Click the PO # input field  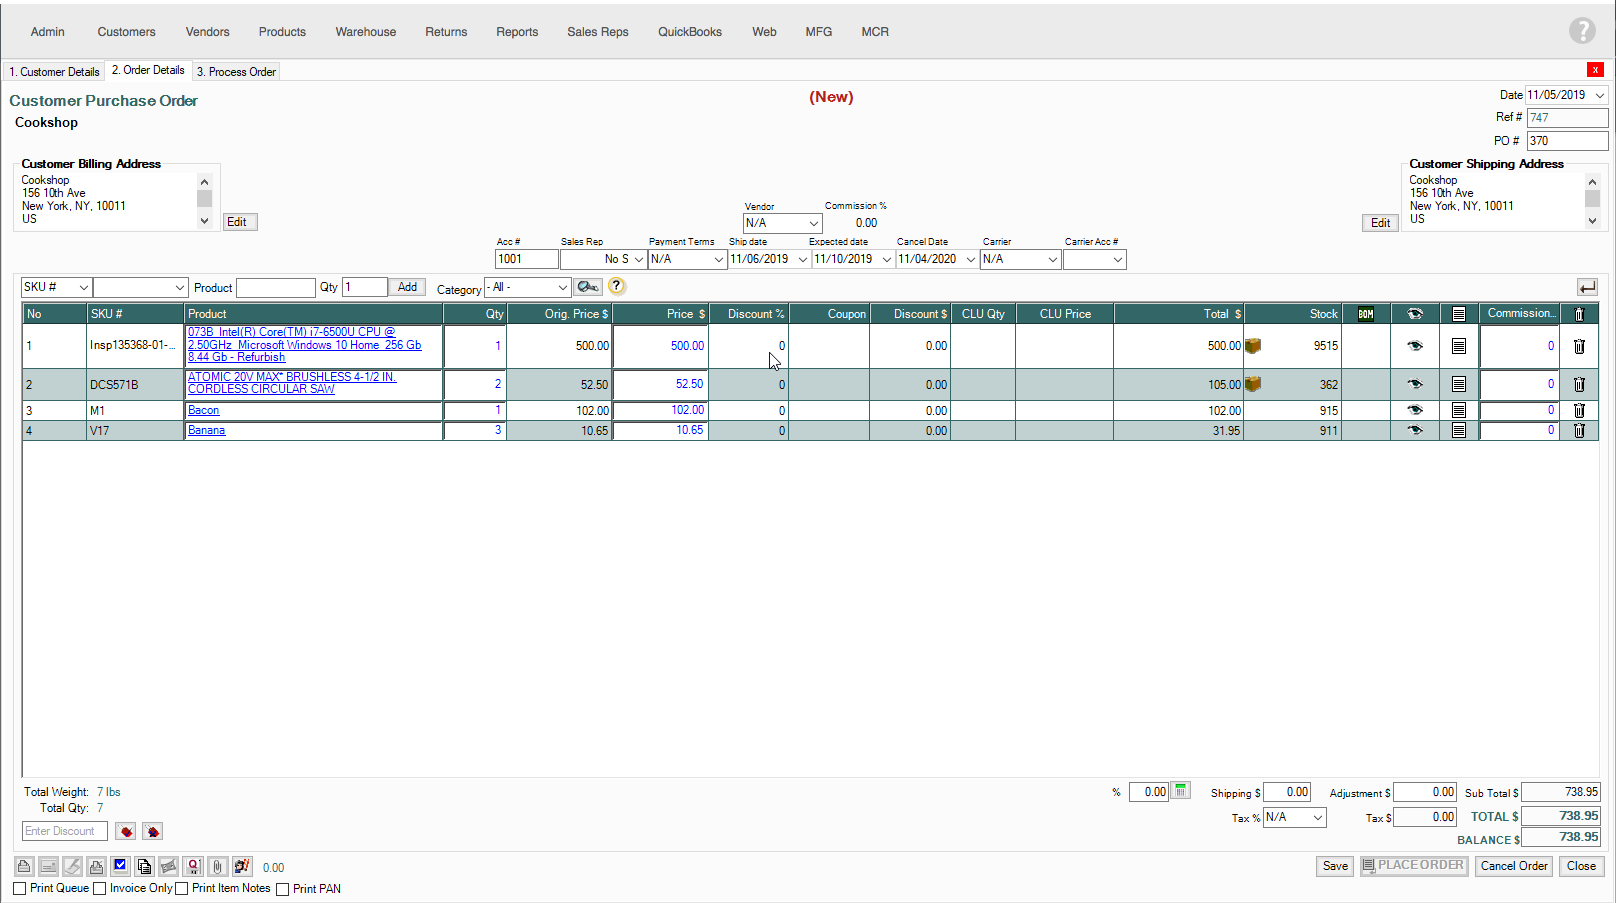click(x=1566, y=141)
